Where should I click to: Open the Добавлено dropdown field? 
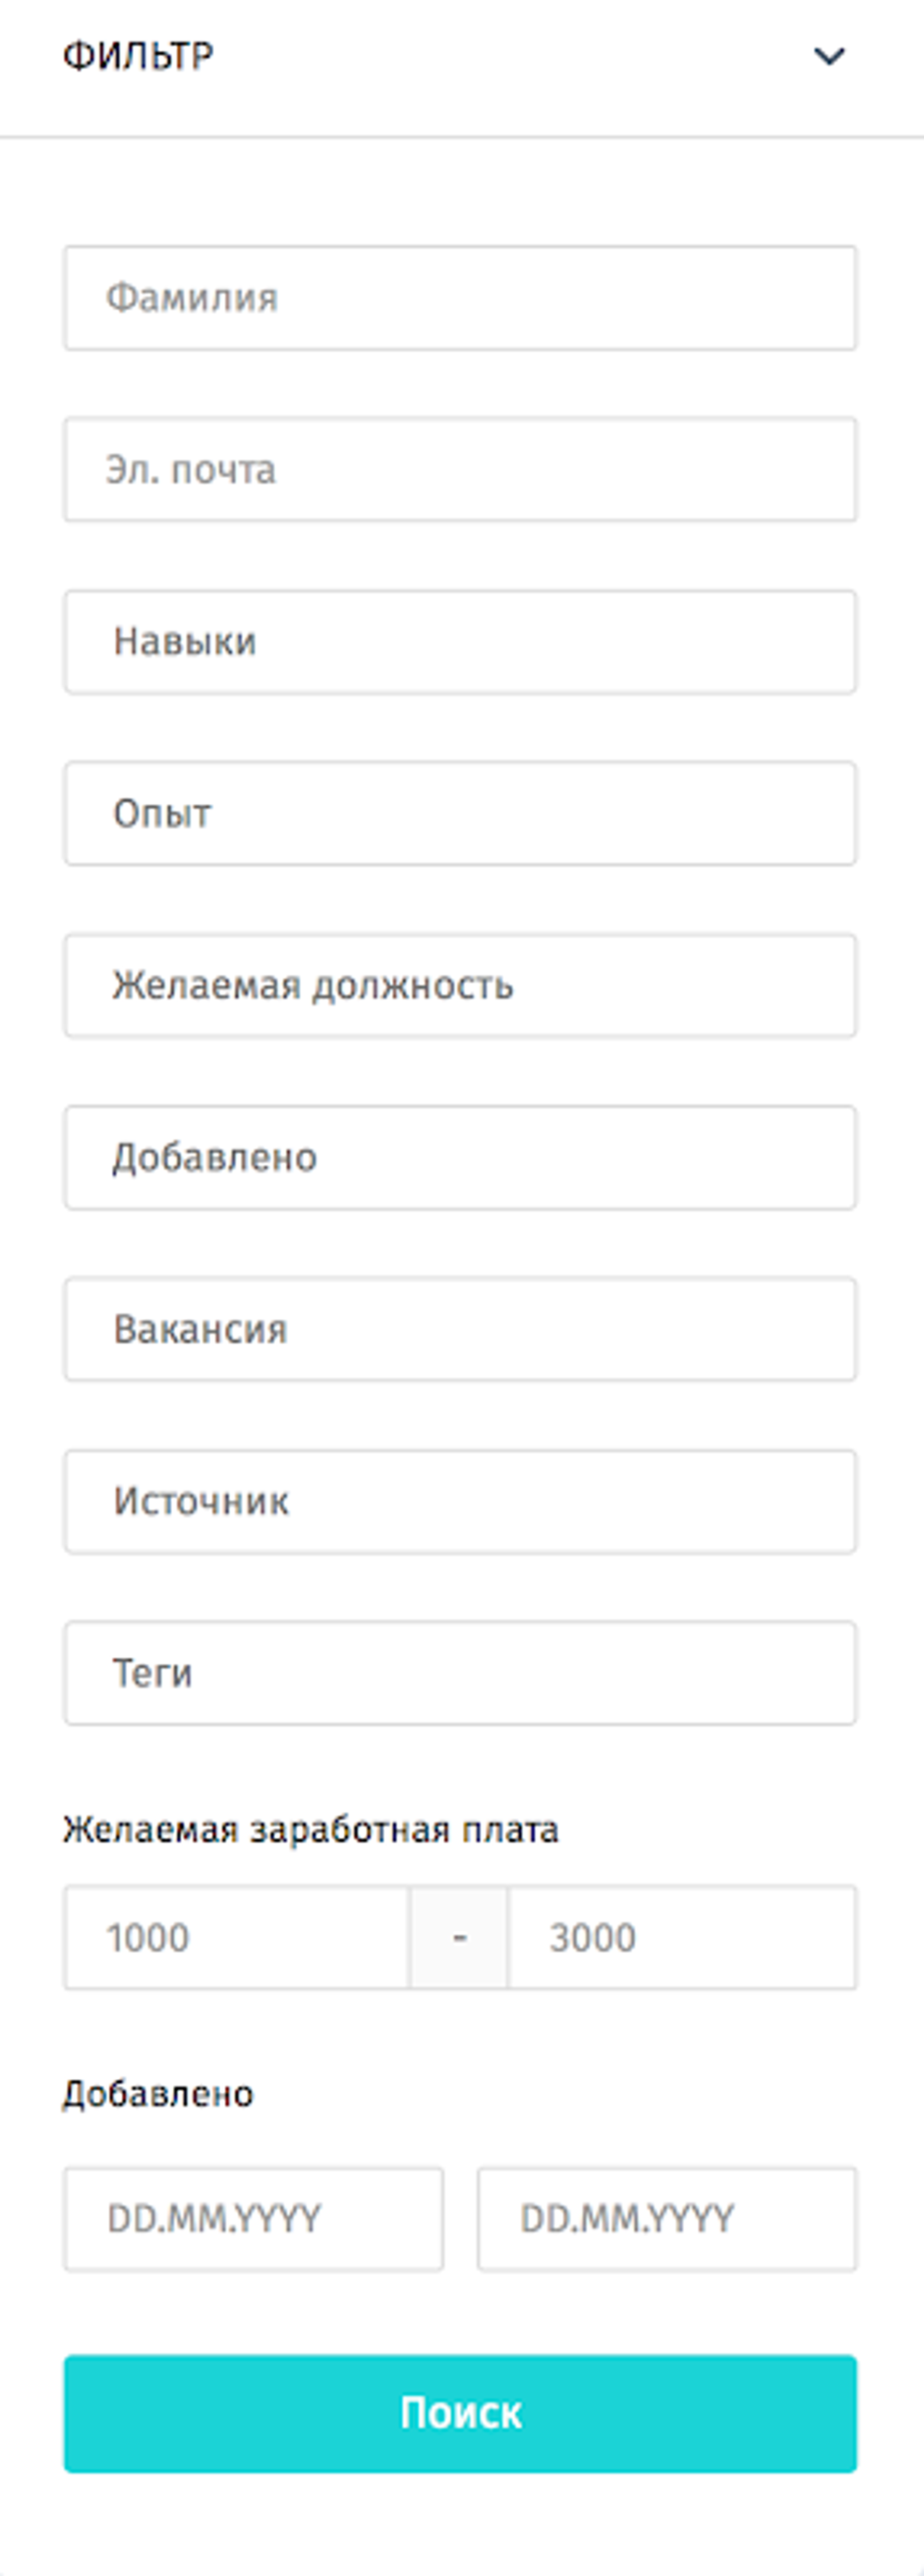(460, 1158)
